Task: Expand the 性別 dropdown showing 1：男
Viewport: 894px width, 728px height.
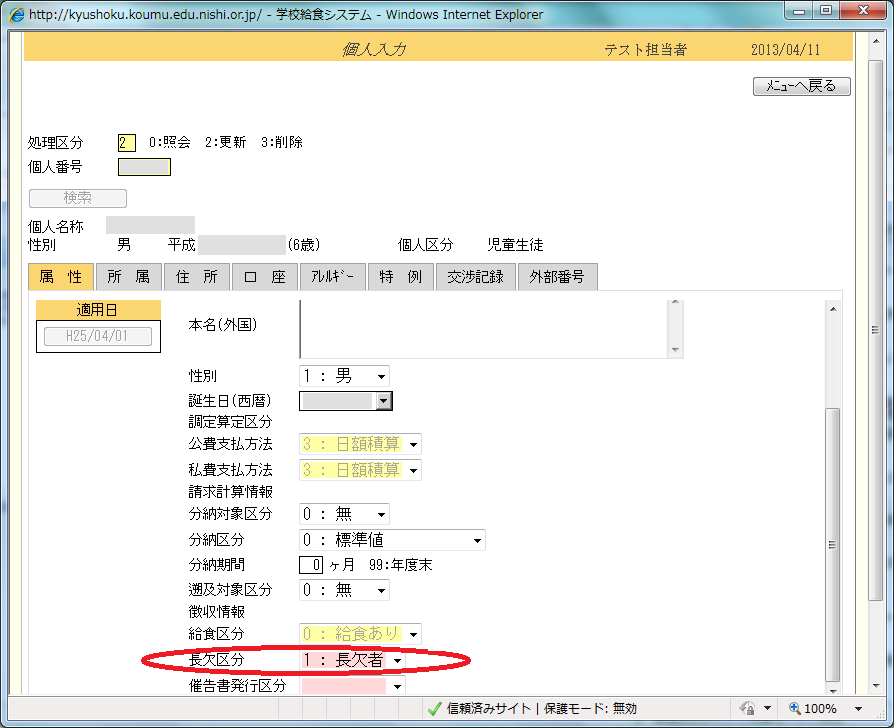Action: (381, 376)
